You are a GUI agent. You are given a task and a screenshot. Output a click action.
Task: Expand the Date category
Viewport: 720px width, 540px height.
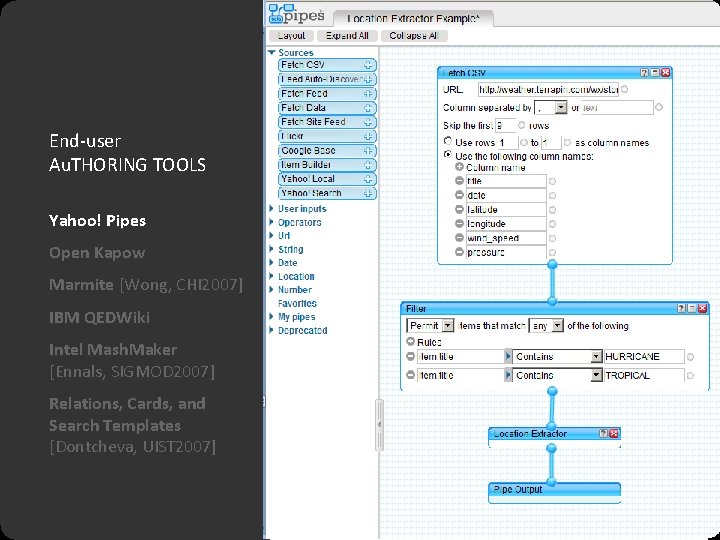point(271,263)
